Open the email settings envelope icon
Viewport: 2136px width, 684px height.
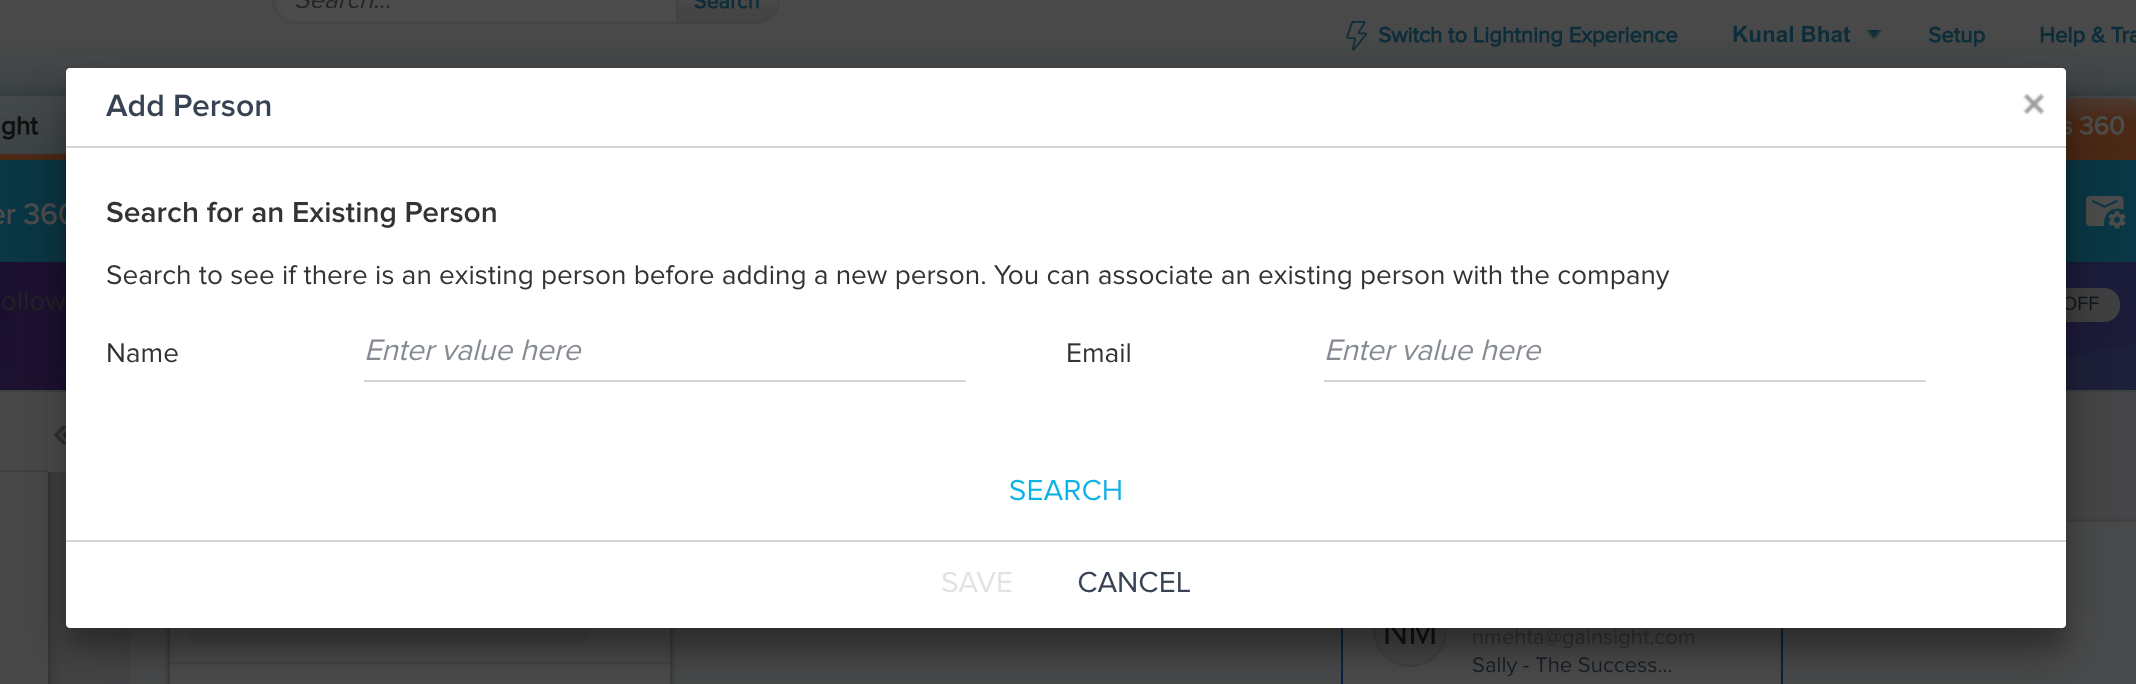click(x=2103, y=211)
